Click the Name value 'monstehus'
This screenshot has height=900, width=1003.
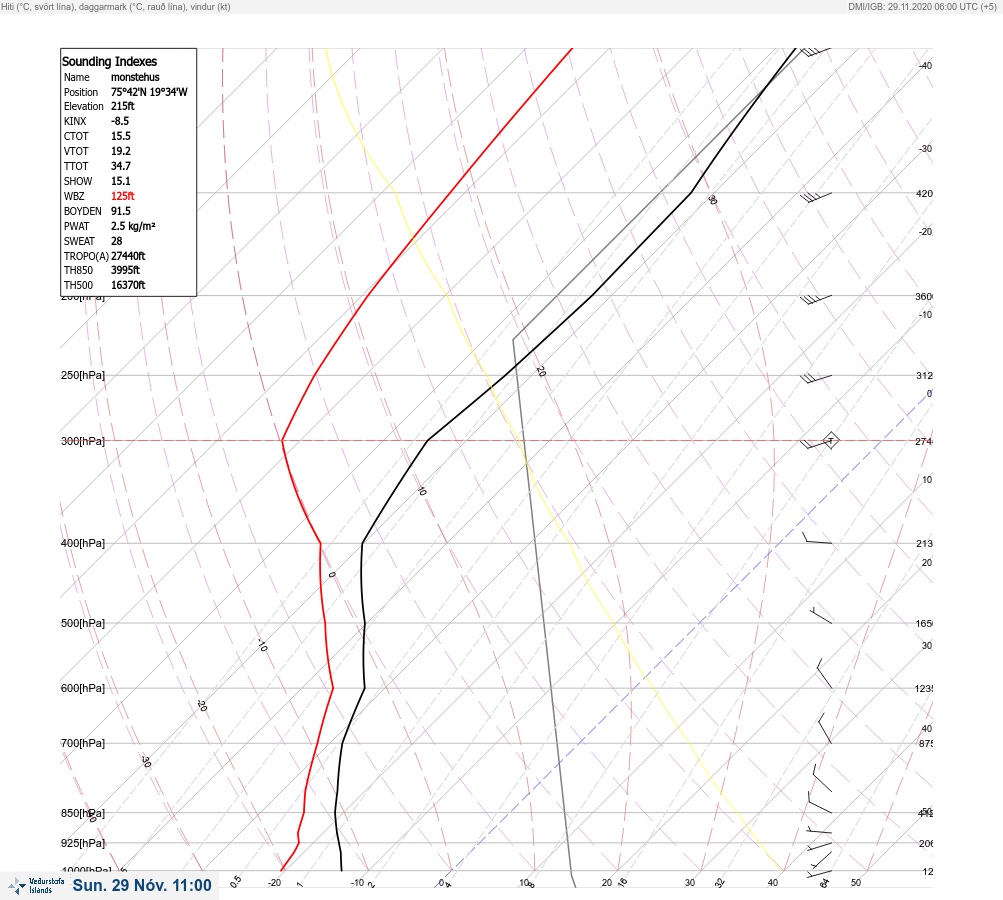(x=135, y=77)
